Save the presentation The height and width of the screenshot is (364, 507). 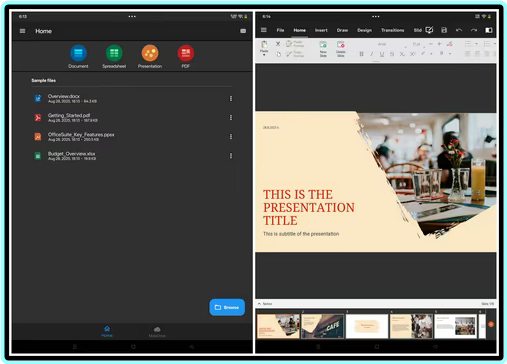click(x=444, y=30)
